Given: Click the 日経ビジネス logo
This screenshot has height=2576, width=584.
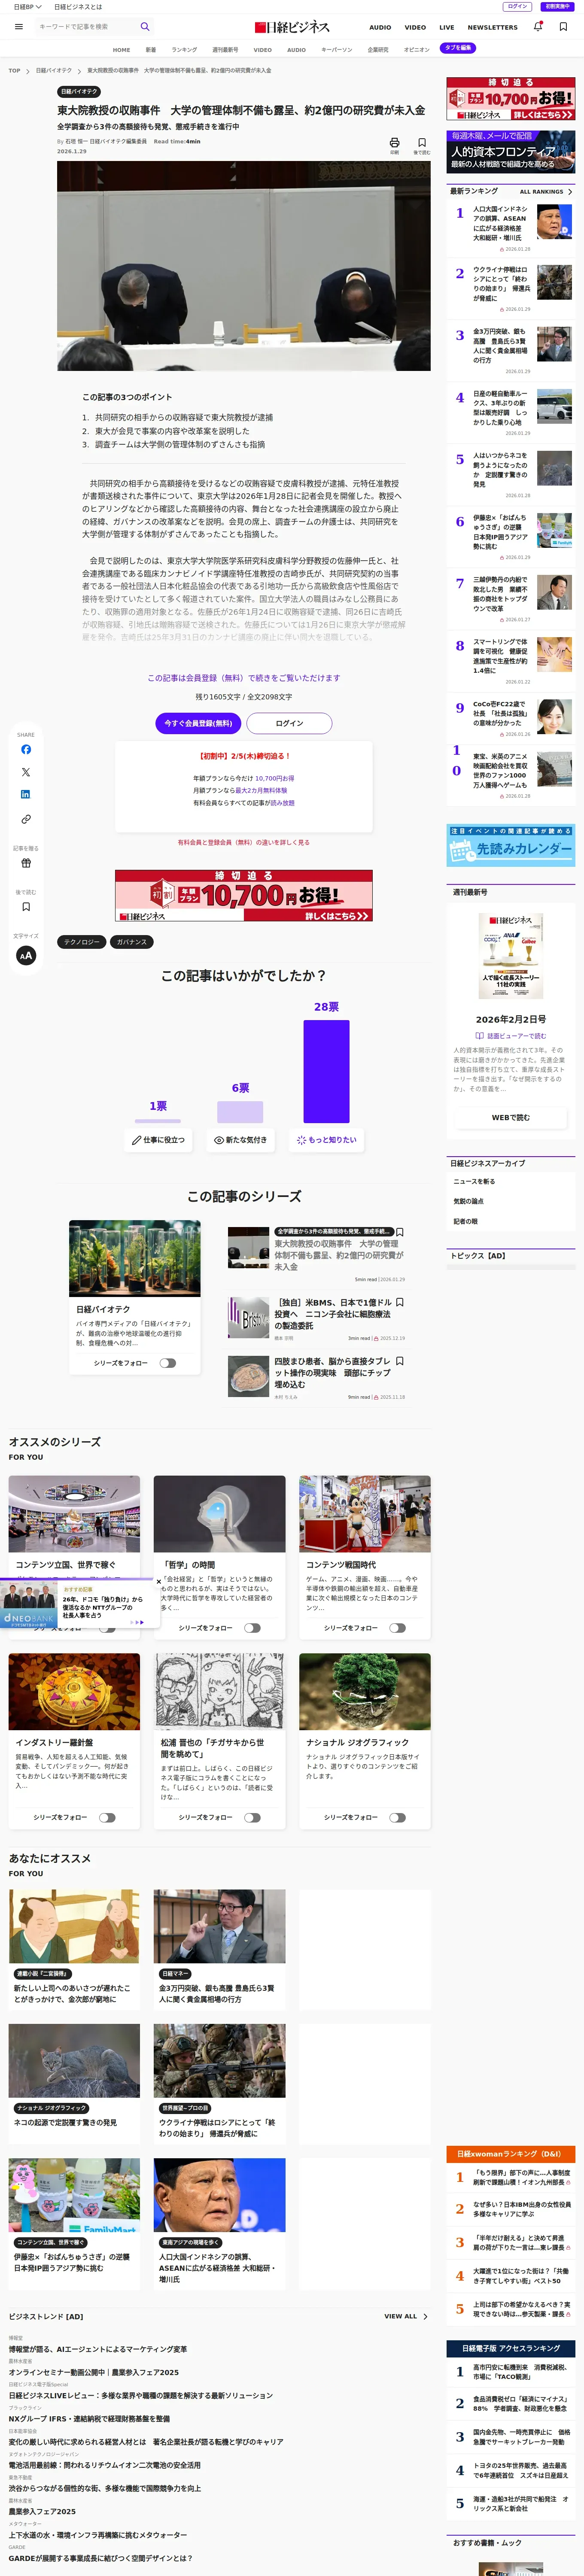Looking at the screenshot, I should click(292, 27).
